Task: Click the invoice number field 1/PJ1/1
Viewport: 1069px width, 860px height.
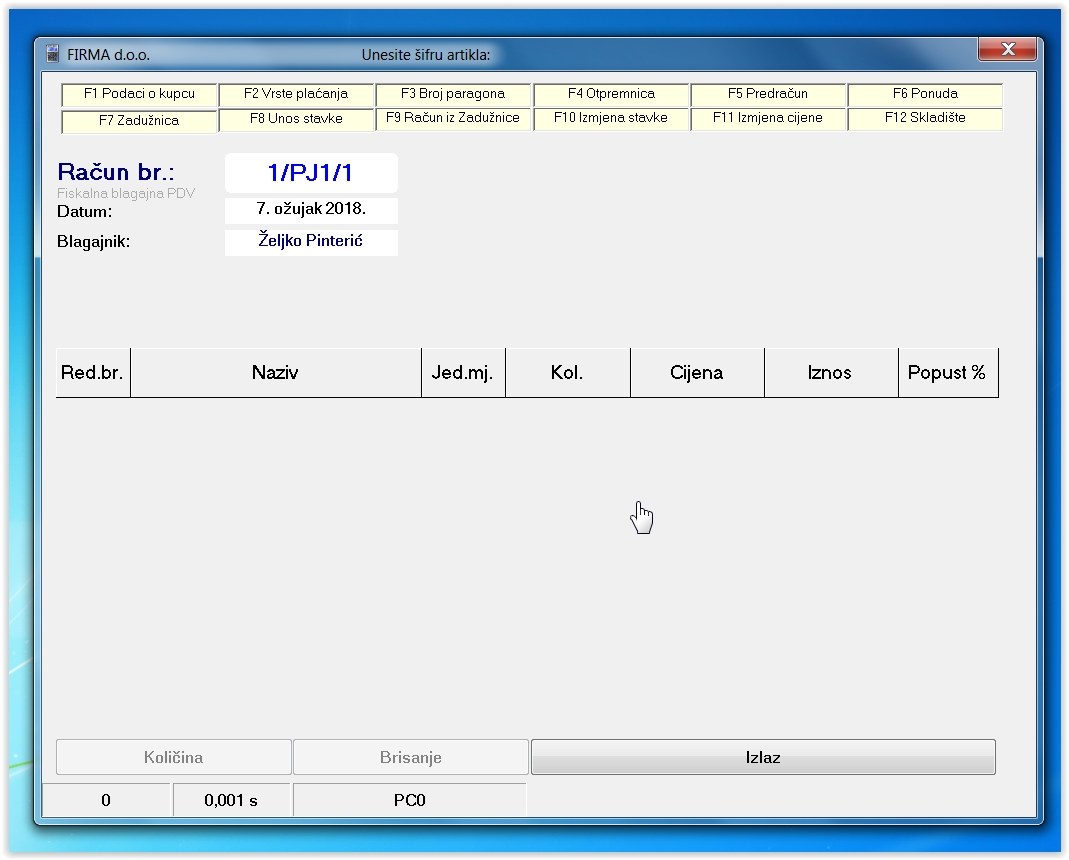Action: click(x=311, y=173)
